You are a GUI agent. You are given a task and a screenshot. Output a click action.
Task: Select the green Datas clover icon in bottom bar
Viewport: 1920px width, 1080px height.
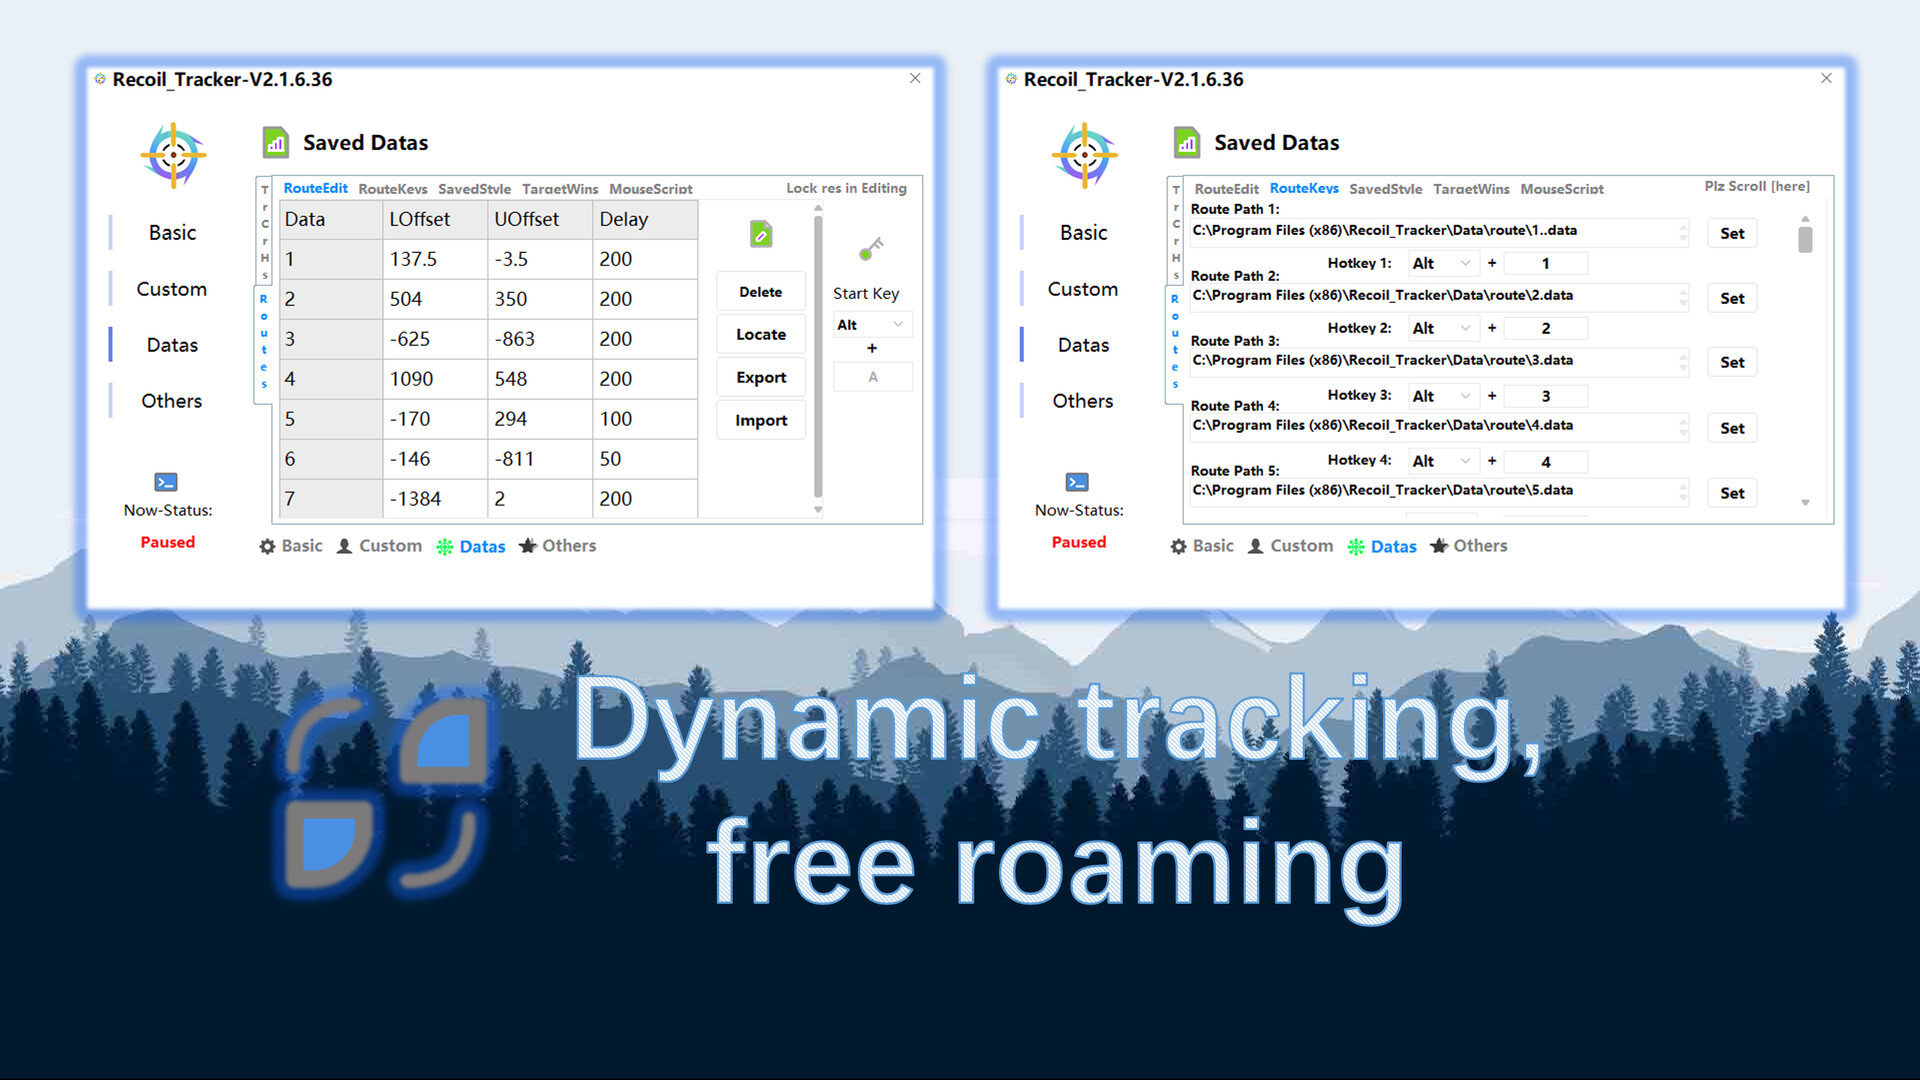click(x=444, y=546)
